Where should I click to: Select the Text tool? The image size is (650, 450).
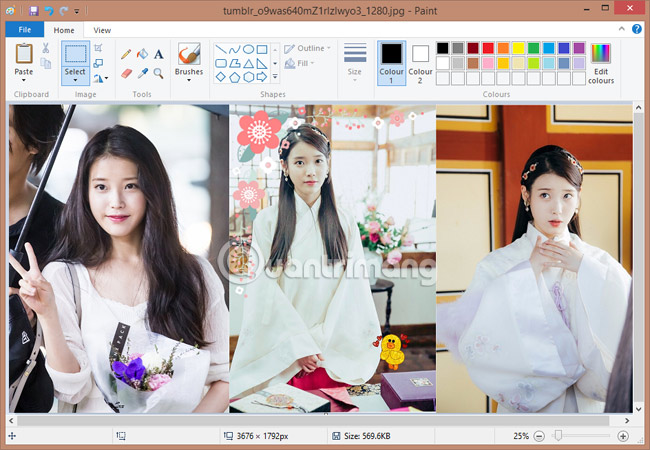click(158, 54)
